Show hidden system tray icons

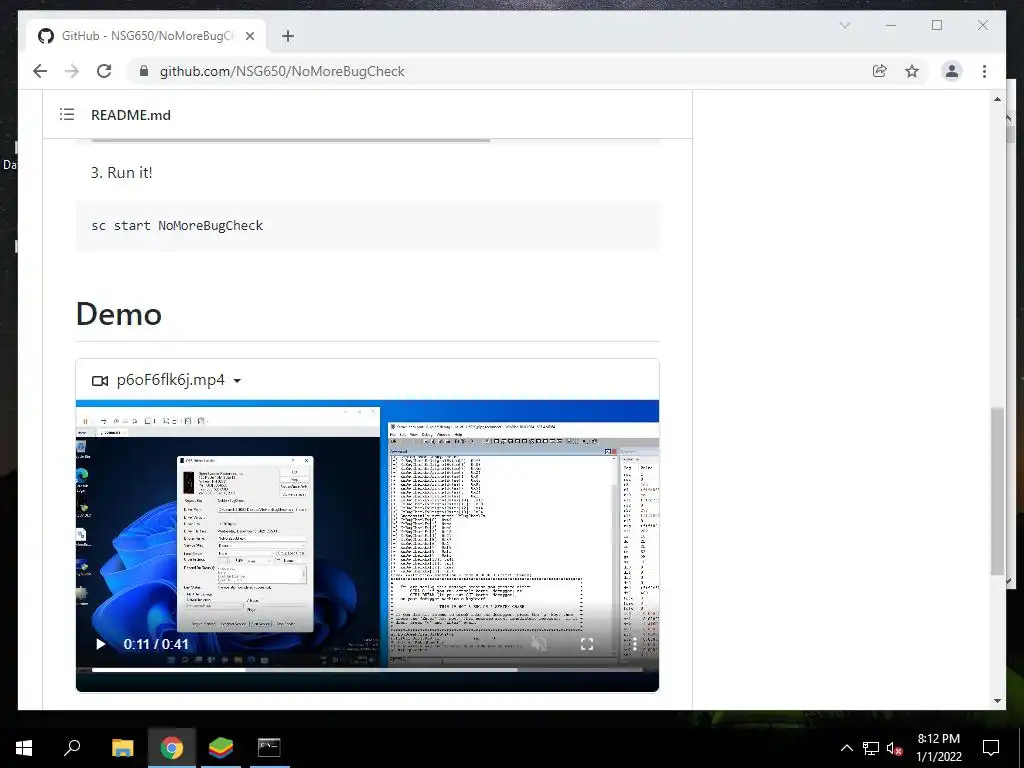coord(846,748)
